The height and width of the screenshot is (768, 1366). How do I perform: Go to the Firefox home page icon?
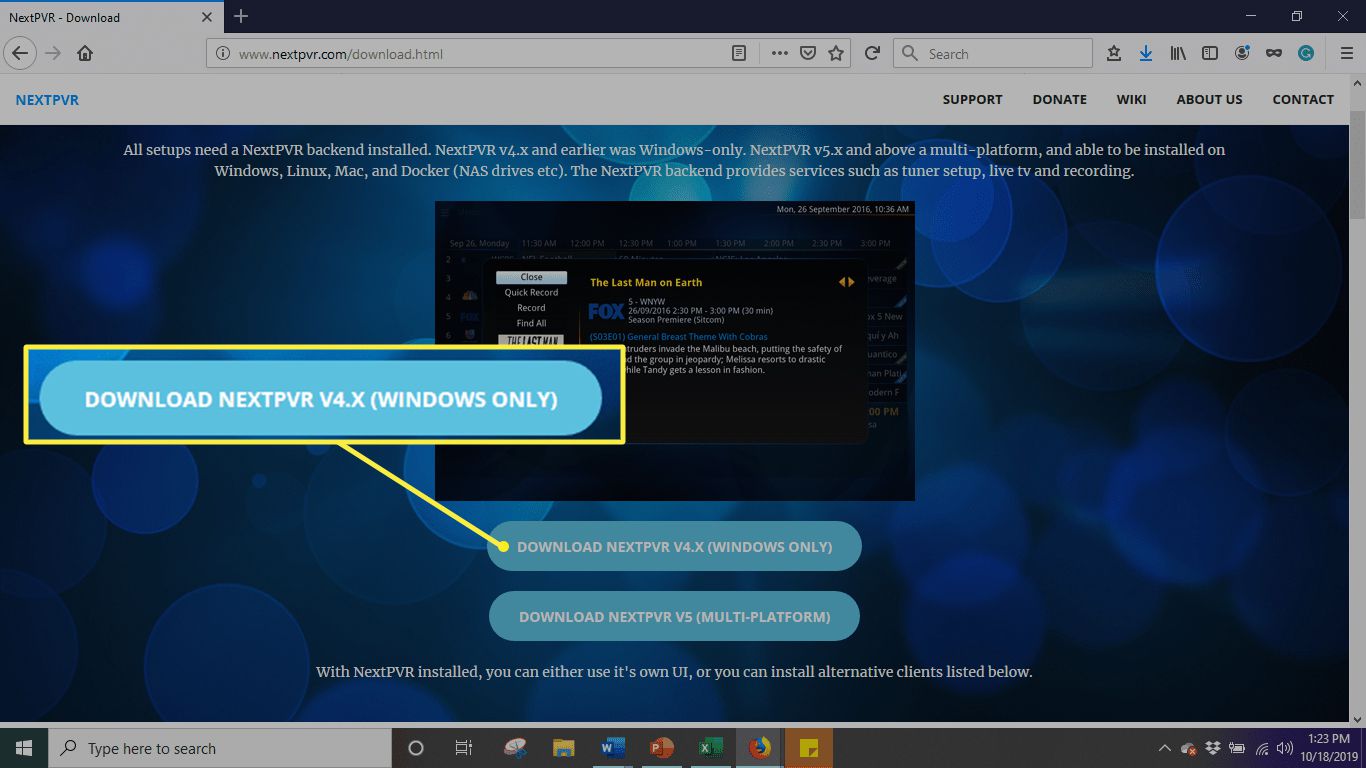click(85, 54)
